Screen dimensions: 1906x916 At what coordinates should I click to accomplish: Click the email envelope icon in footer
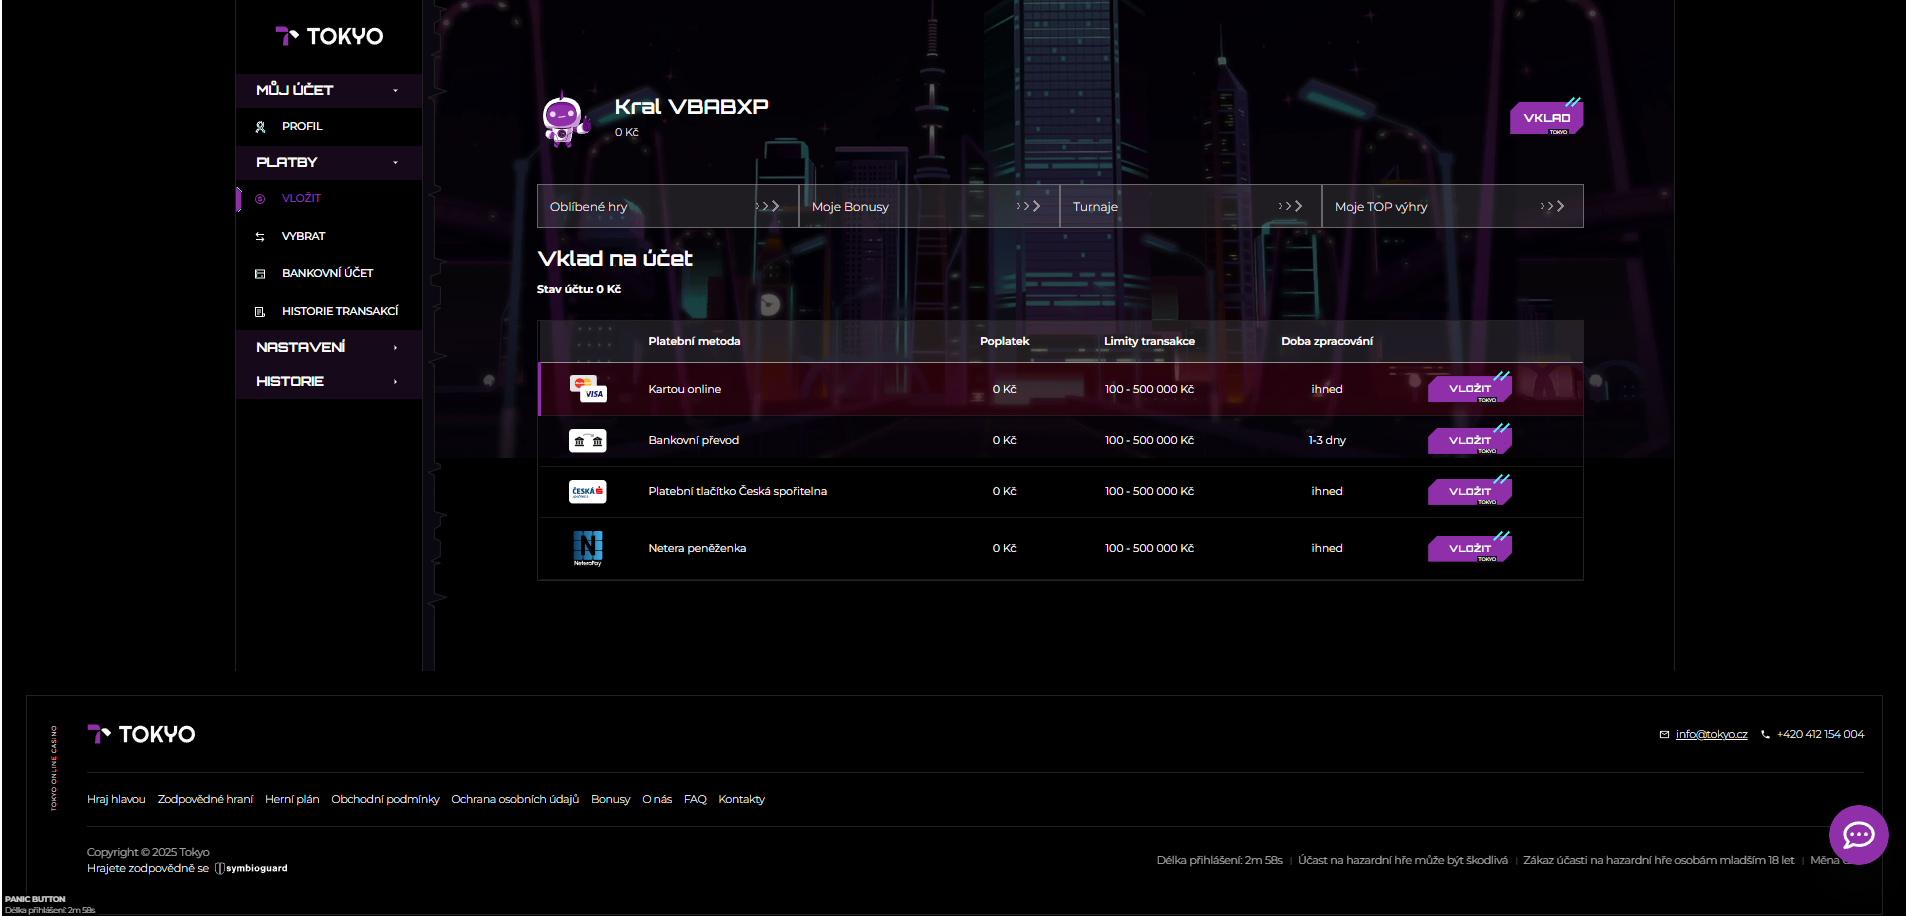coord(1664,734)
